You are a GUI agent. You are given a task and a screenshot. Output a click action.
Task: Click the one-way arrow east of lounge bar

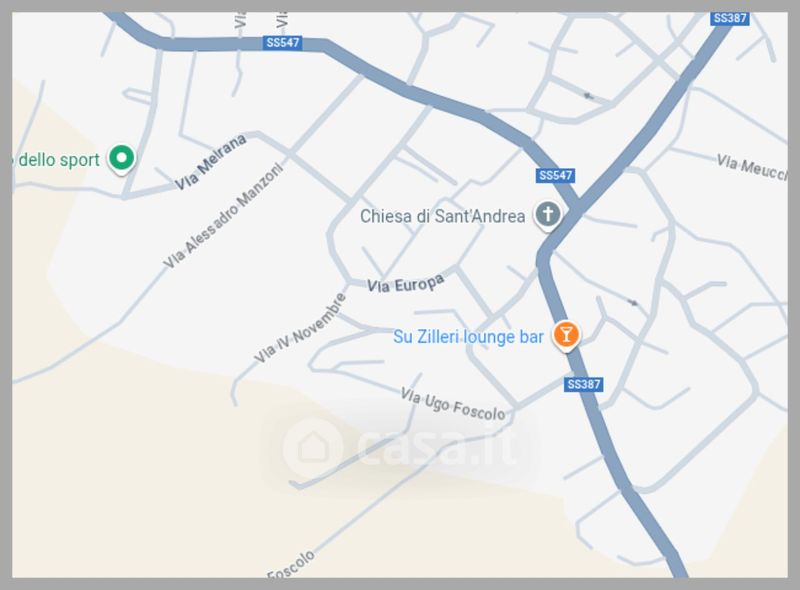632,303
